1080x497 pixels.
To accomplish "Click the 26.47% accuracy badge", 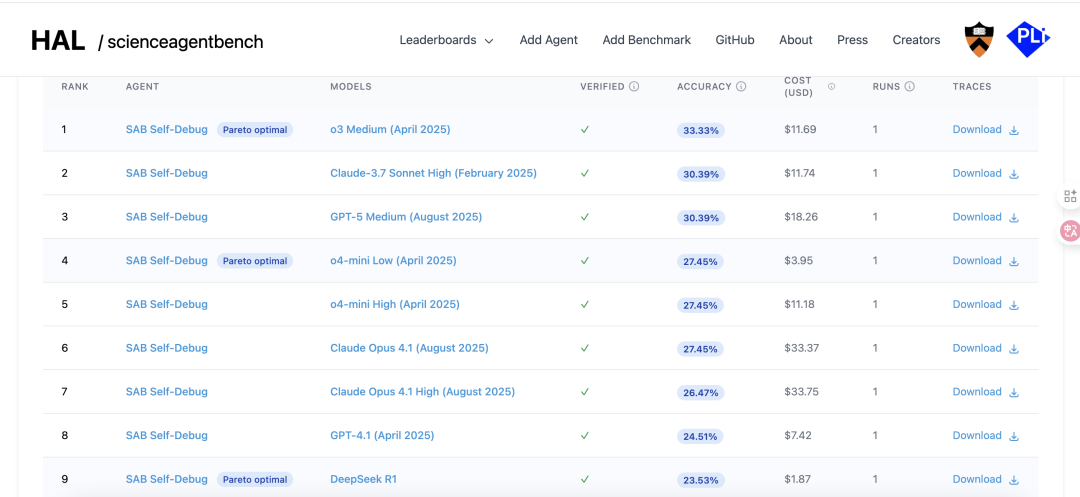I will point(700,393).
